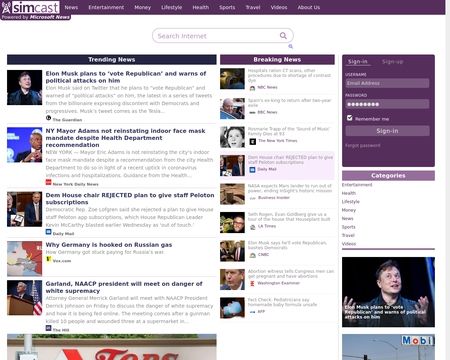Click the Vox.com source icon
This screenshot has height=360, width=450.
click(49, 259)
